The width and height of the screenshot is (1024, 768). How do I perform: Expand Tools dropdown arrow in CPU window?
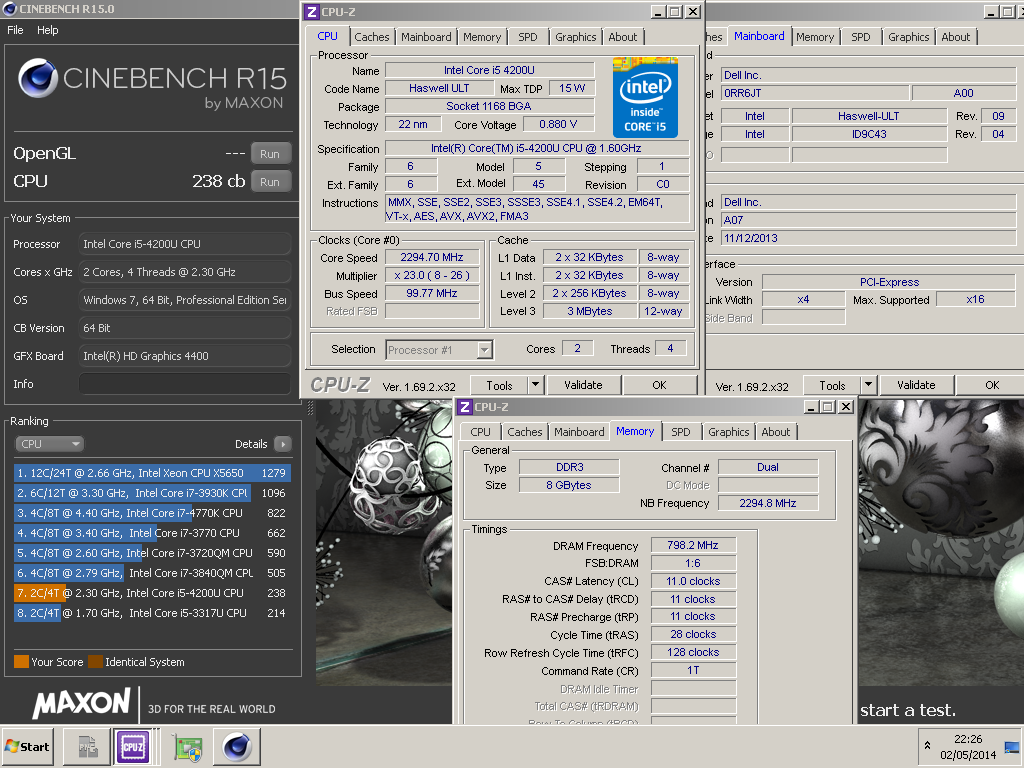pyautogui.click(x=536, y=385)
